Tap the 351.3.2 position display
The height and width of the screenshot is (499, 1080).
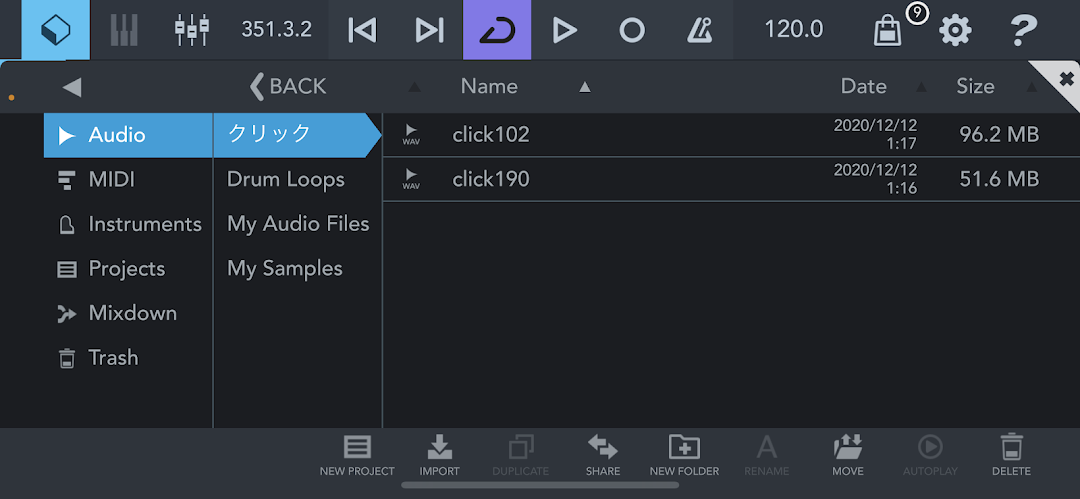point(277,30)
